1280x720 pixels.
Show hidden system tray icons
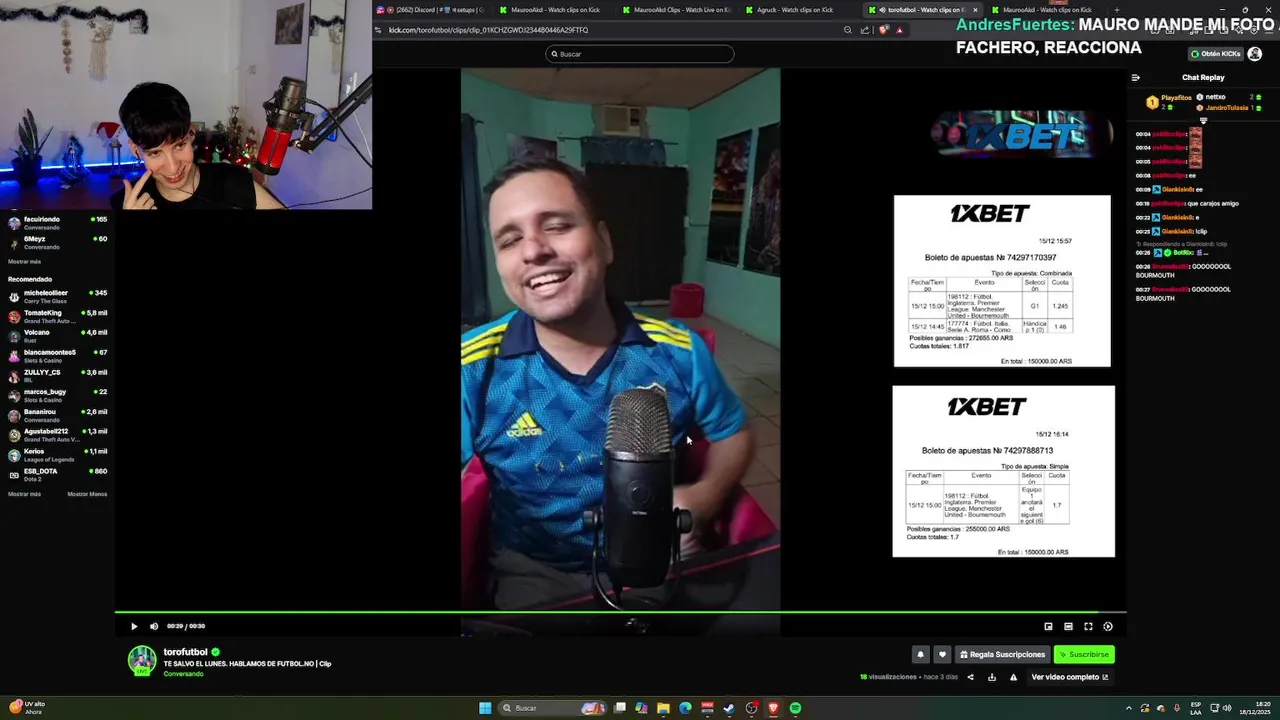(1128, 708)
